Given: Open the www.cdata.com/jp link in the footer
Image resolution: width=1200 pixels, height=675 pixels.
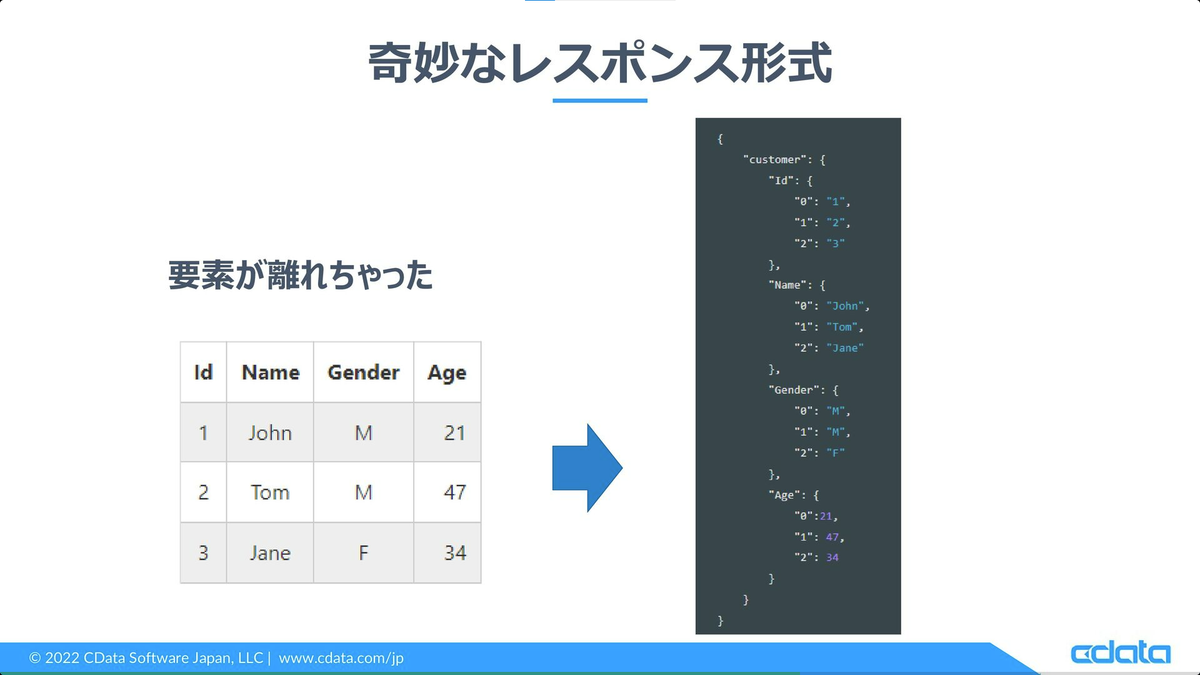Looking at the screenshot, I should tap(341, 658).
